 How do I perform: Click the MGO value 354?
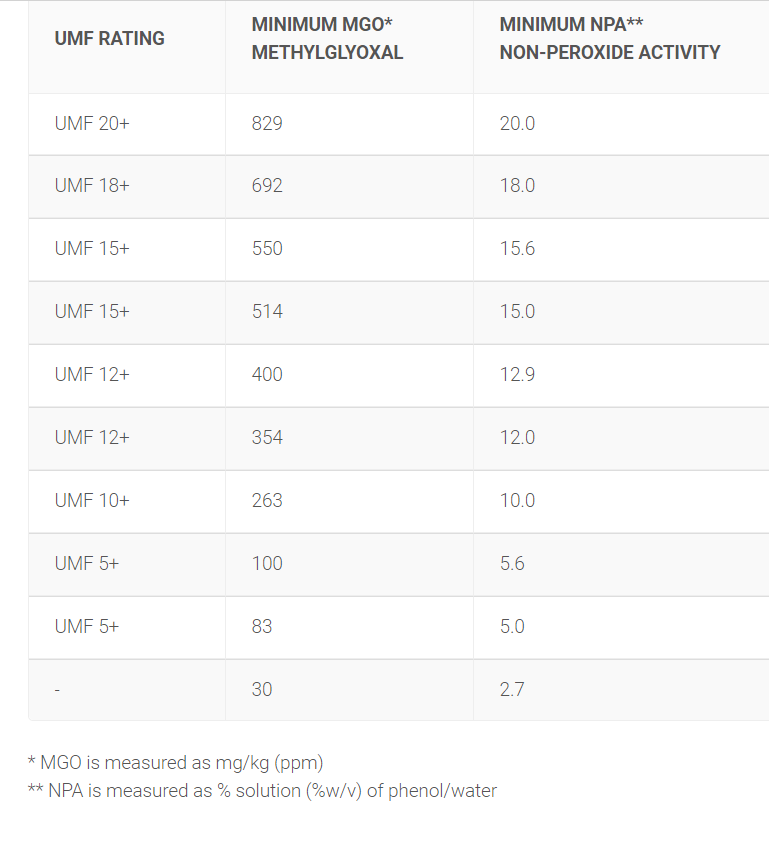point(267,437)
